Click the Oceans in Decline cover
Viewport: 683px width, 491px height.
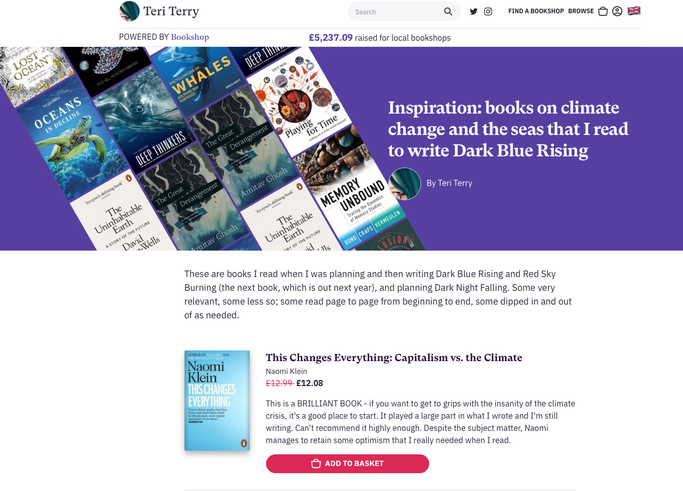[x=72, y=139]
